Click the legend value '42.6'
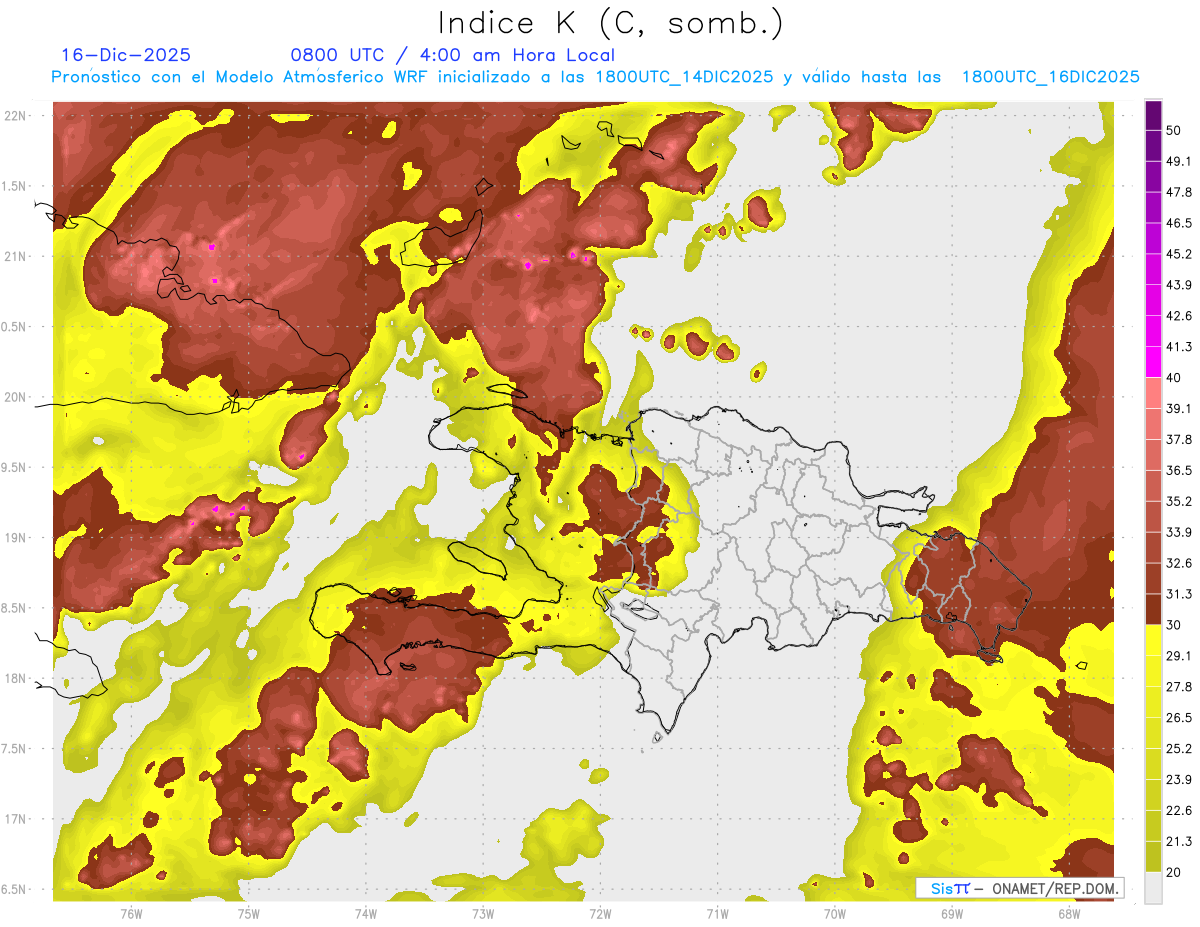 pyautogui.click(x=1178, y=316)
